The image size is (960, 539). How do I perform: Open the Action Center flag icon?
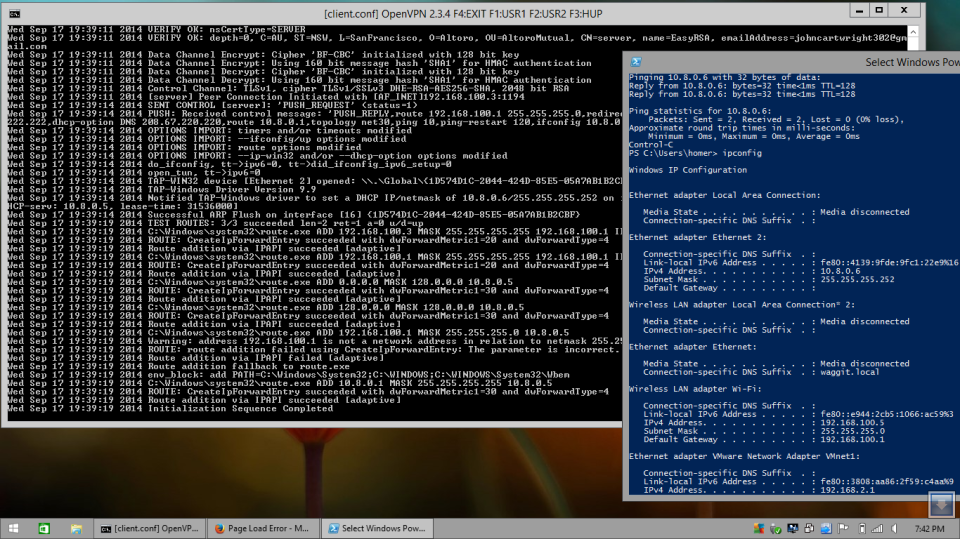point(843,529)
